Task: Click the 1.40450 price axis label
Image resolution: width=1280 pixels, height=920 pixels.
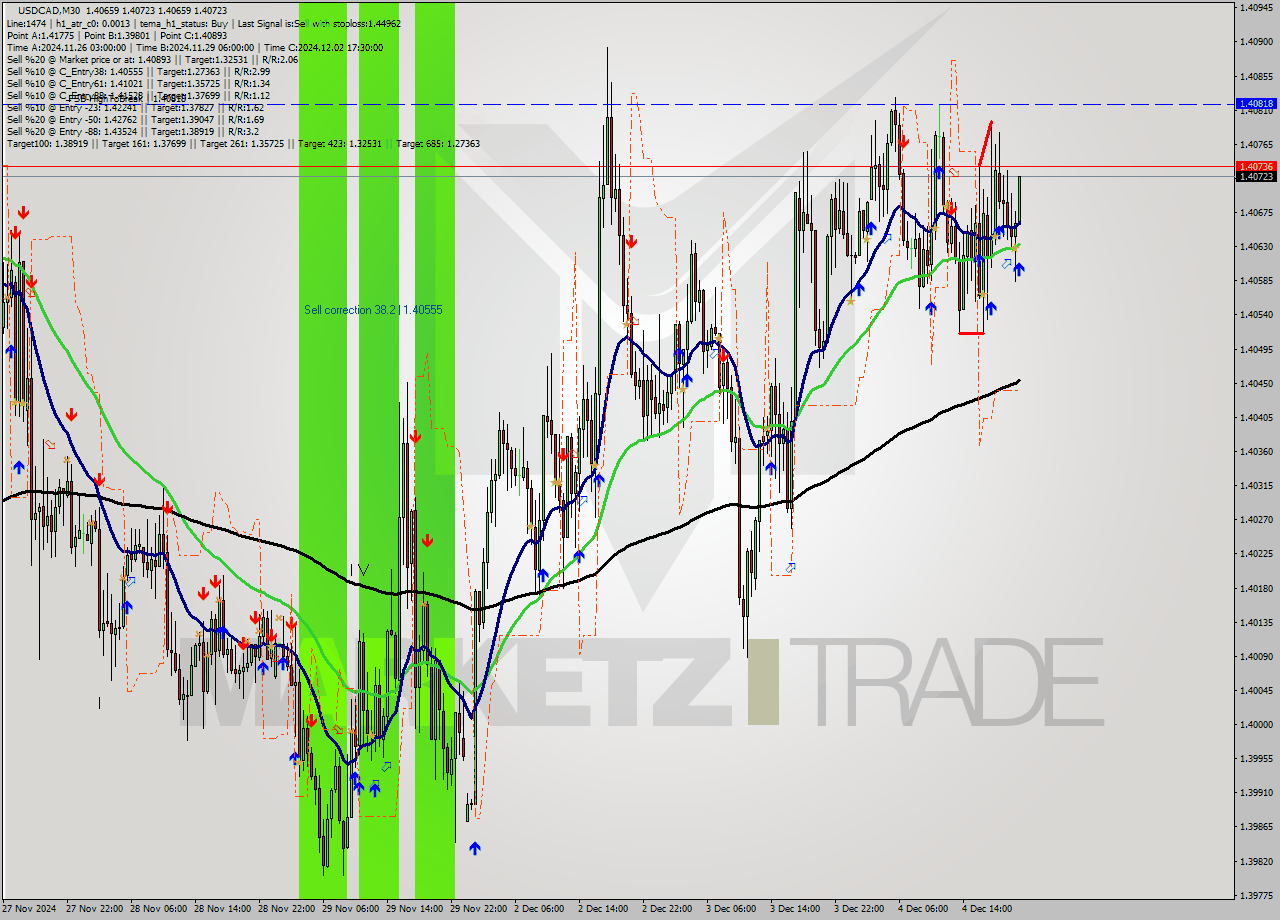Action: [x=1256, y=383]
